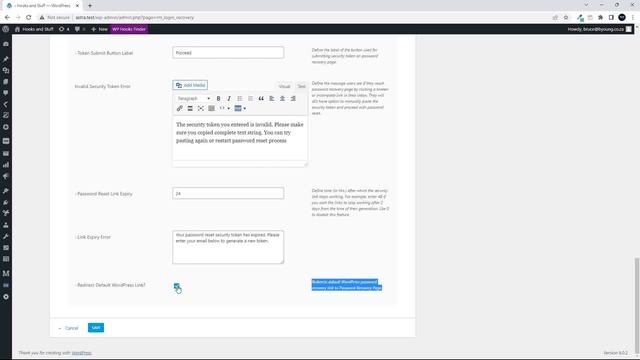Reload the page in the browser
Screen dimensions: 640x360
pos(29,18)
